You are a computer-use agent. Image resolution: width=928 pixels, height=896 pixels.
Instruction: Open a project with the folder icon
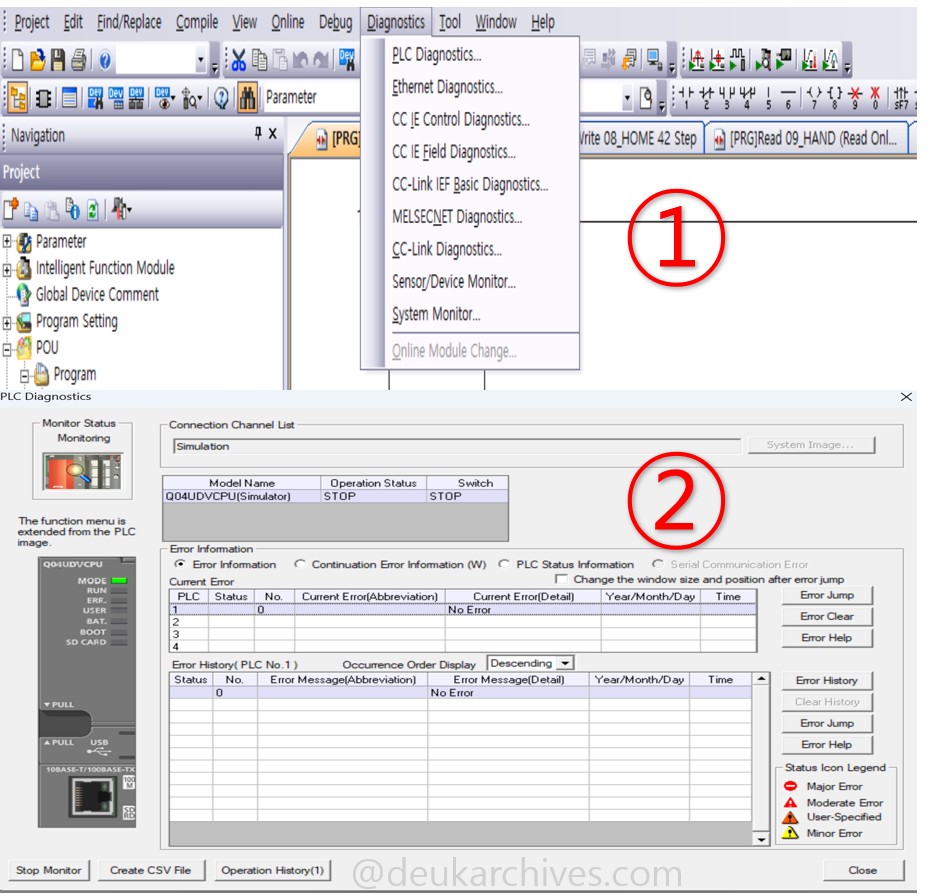pyautogui.click(x=37, y=60)
